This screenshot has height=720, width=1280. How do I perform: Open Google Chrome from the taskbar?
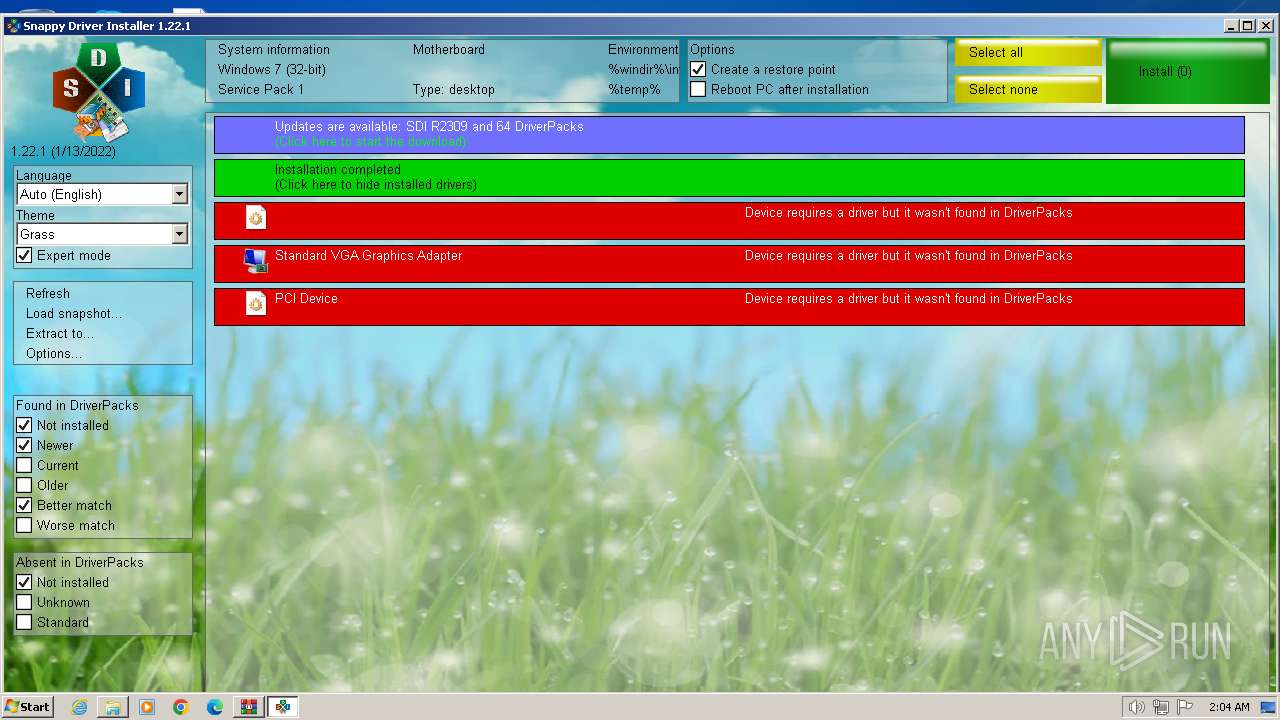point(181,707)
